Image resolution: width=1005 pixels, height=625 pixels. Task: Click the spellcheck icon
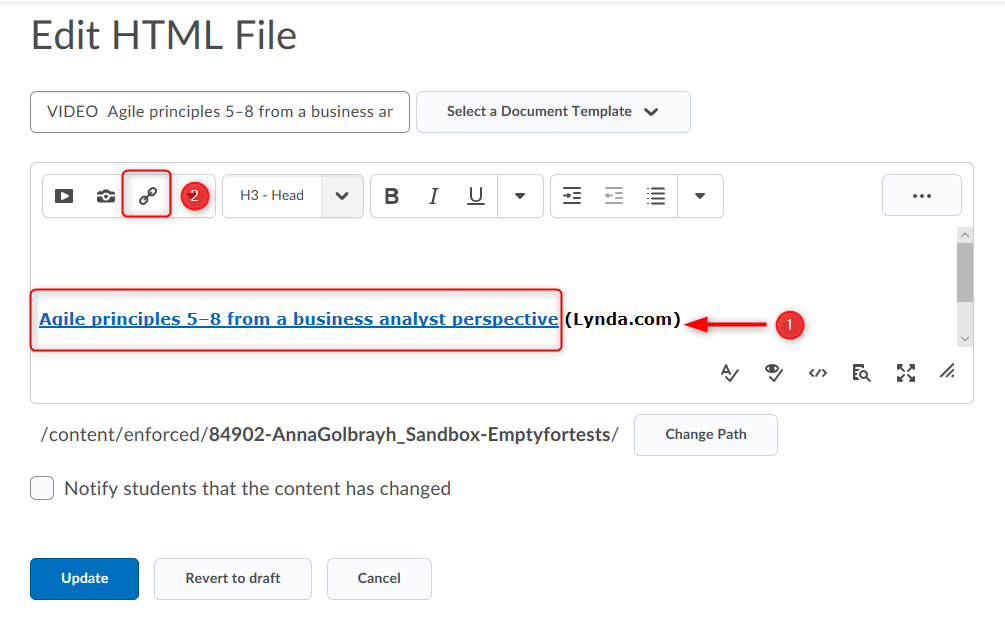click(730, 373)
